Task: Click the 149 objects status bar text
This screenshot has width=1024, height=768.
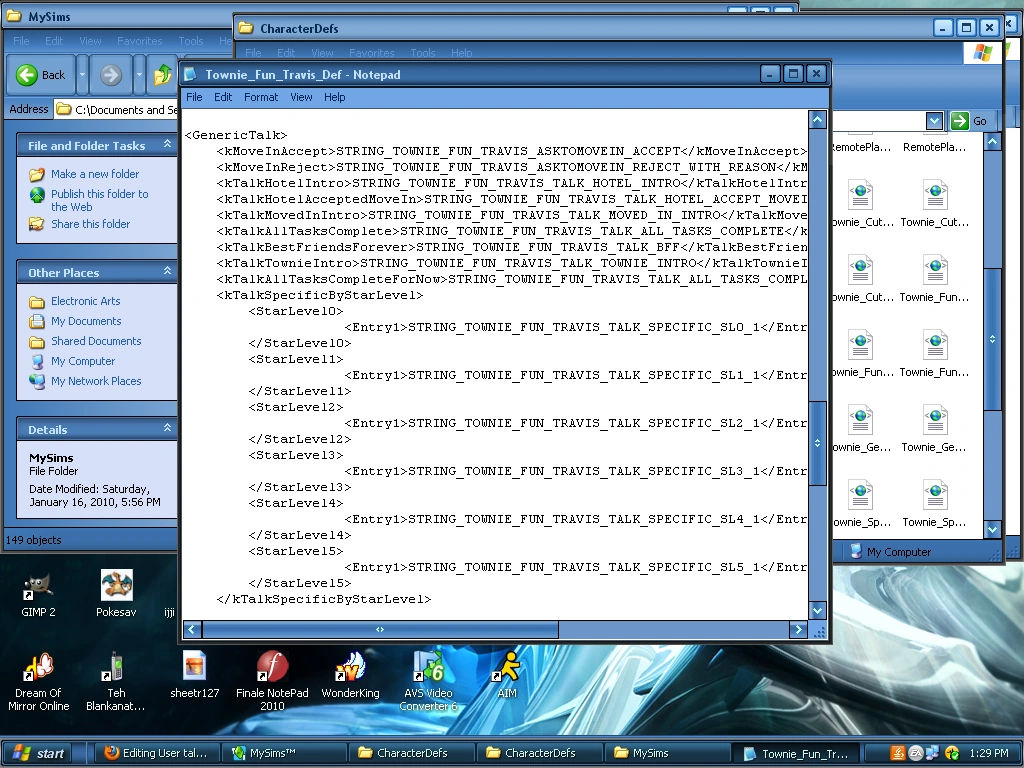Action: pos(33,540)
